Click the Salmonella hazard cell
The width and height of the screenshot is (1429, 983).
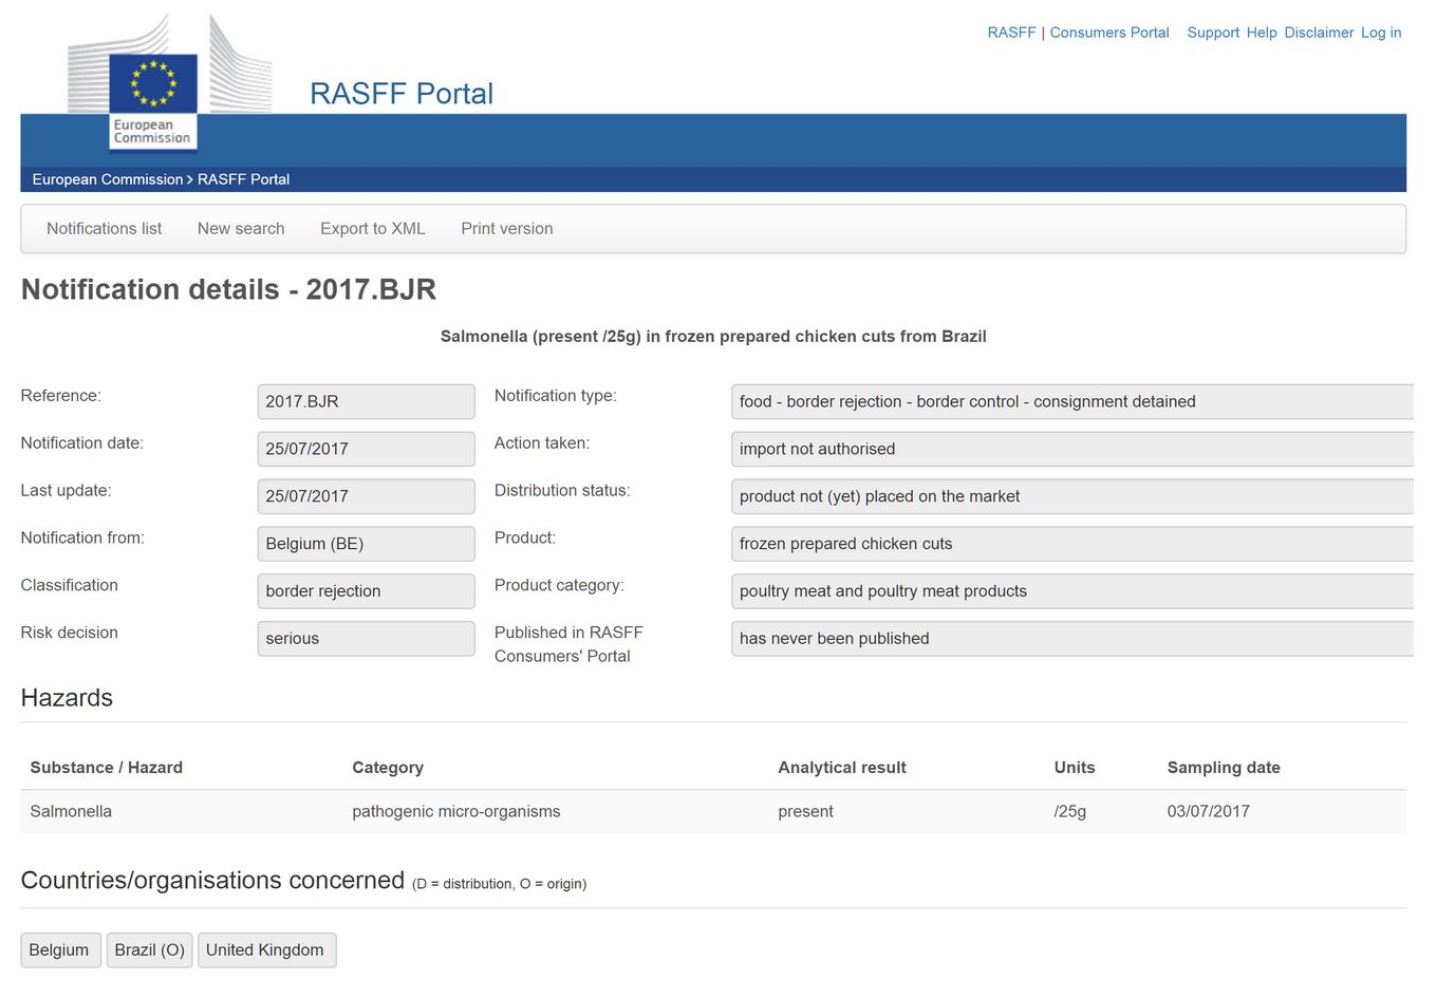pos(71,811)
